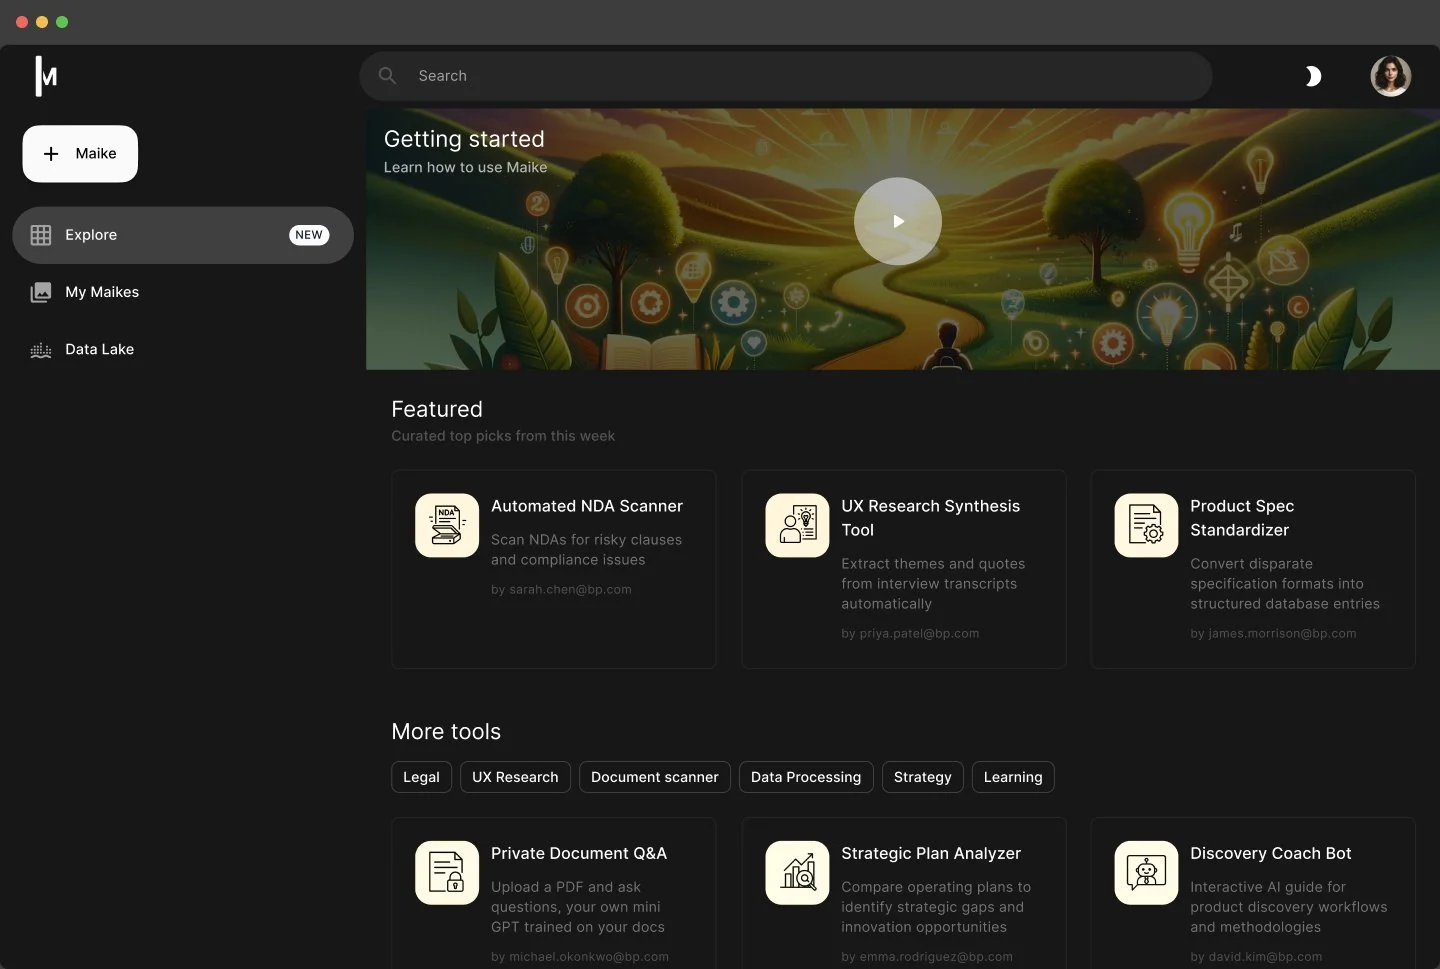This screenshot has width=1440, height=969.
Task: Open the Discovery Coach Bot robot icon
Action: [1145, 872]
